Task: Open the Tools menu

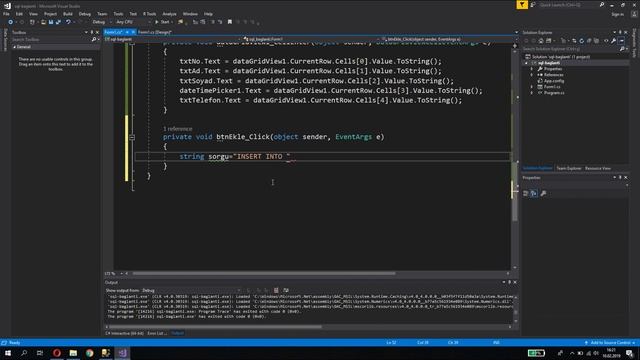Action: coord(118,14)
